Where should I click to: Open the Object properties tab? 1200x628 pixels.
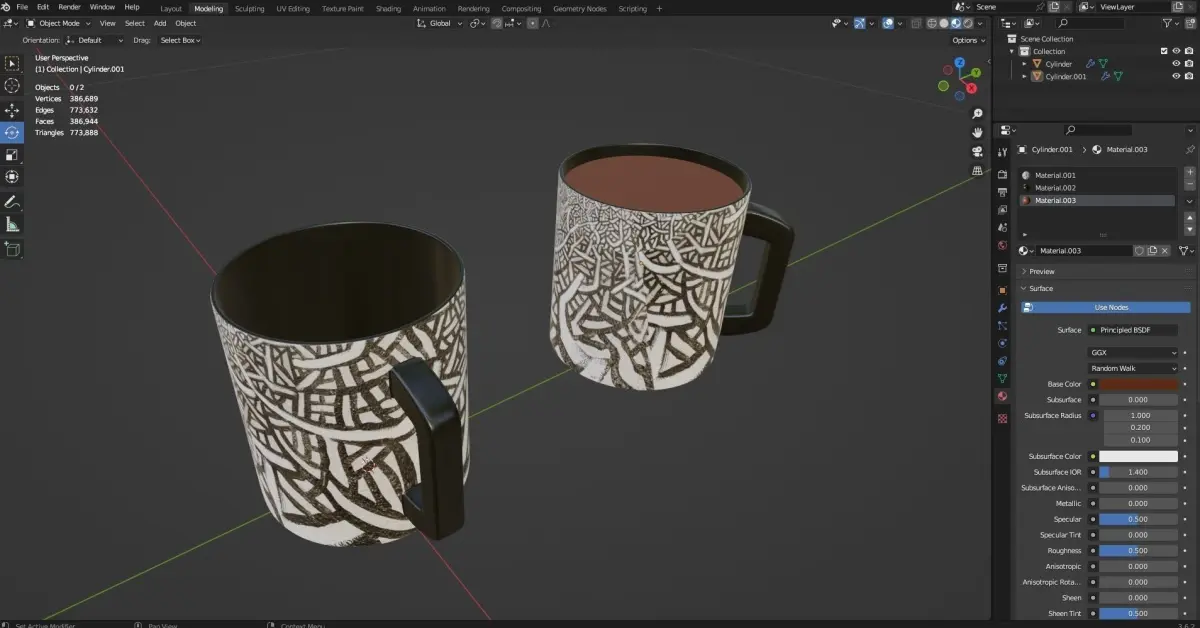pyautogui.click(x=1002, y=290)
